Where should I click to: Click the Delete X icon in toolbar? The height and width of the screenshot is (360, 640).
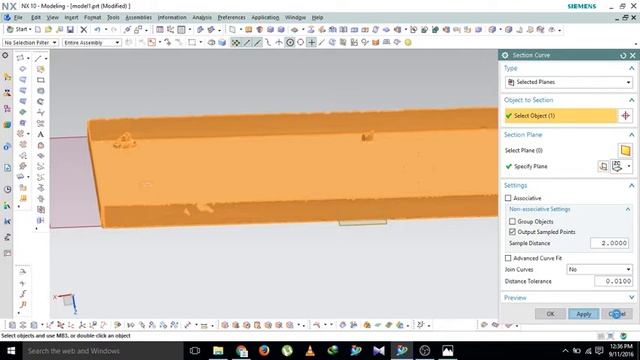(84, 29)
